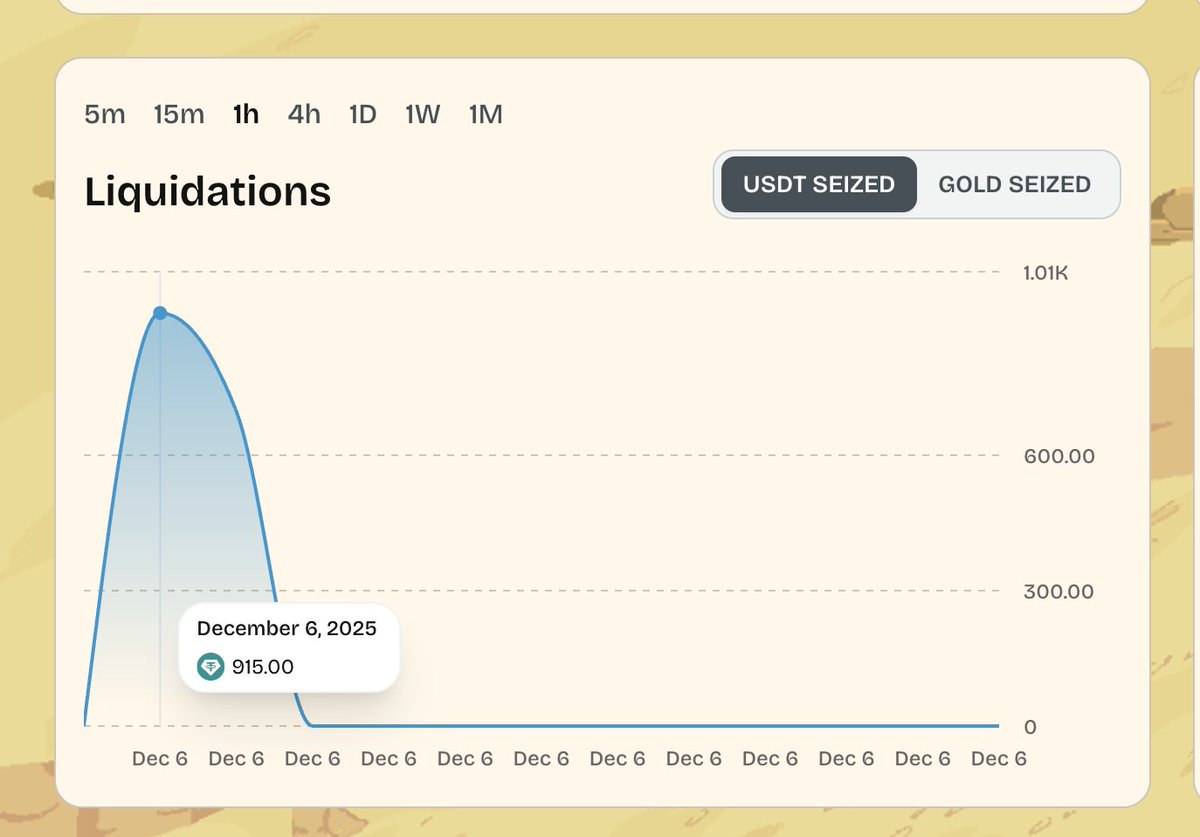Toggle to USDT SEIZED view

818,184
